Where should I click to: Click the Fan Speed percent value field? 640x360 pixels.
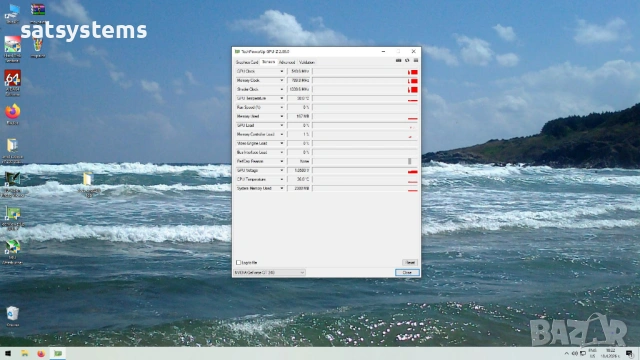coord(299,107)
